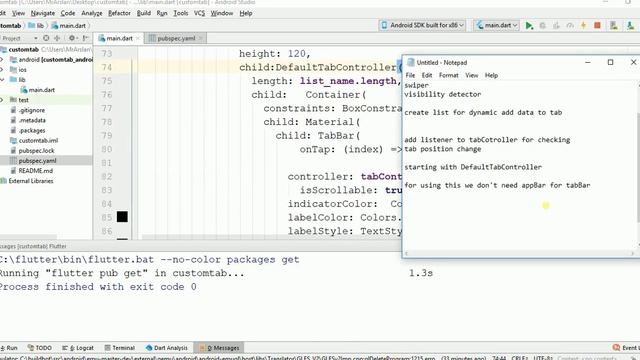Open the Code menu
The image size is (640, 360).
tap(68, 13)
